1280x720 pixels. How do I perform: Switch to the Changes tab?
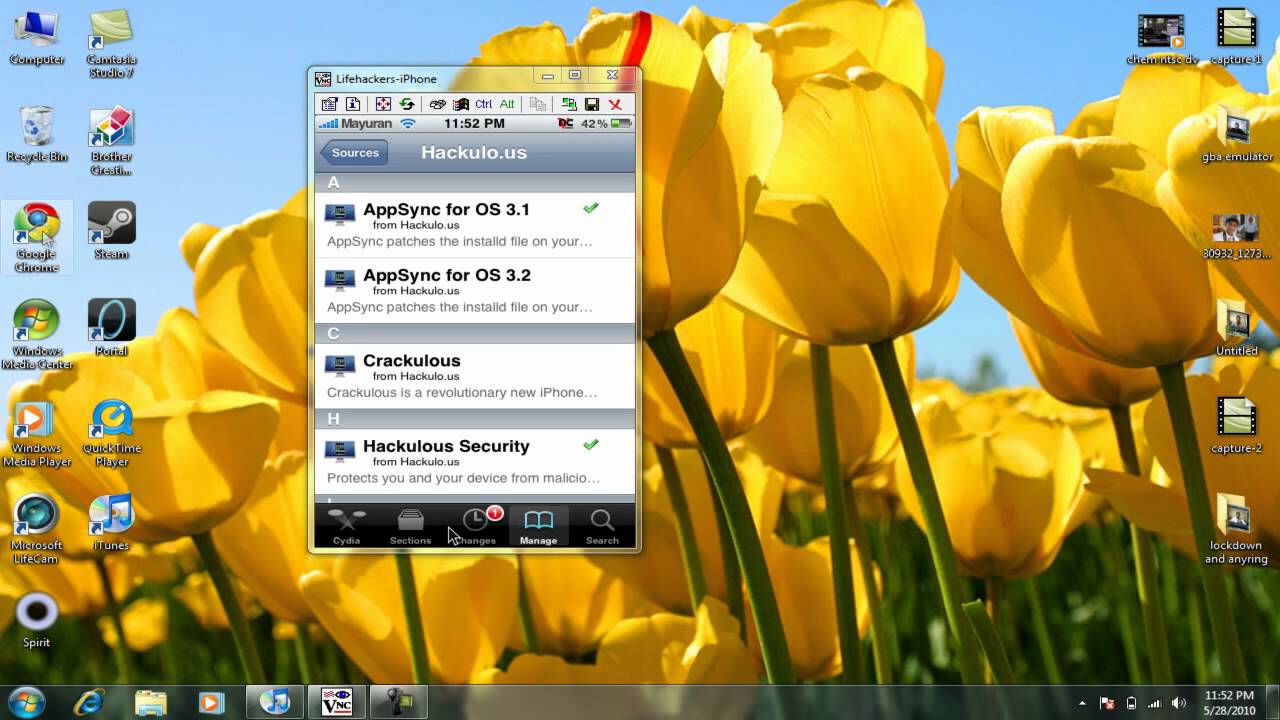click(x=475, y=526)
